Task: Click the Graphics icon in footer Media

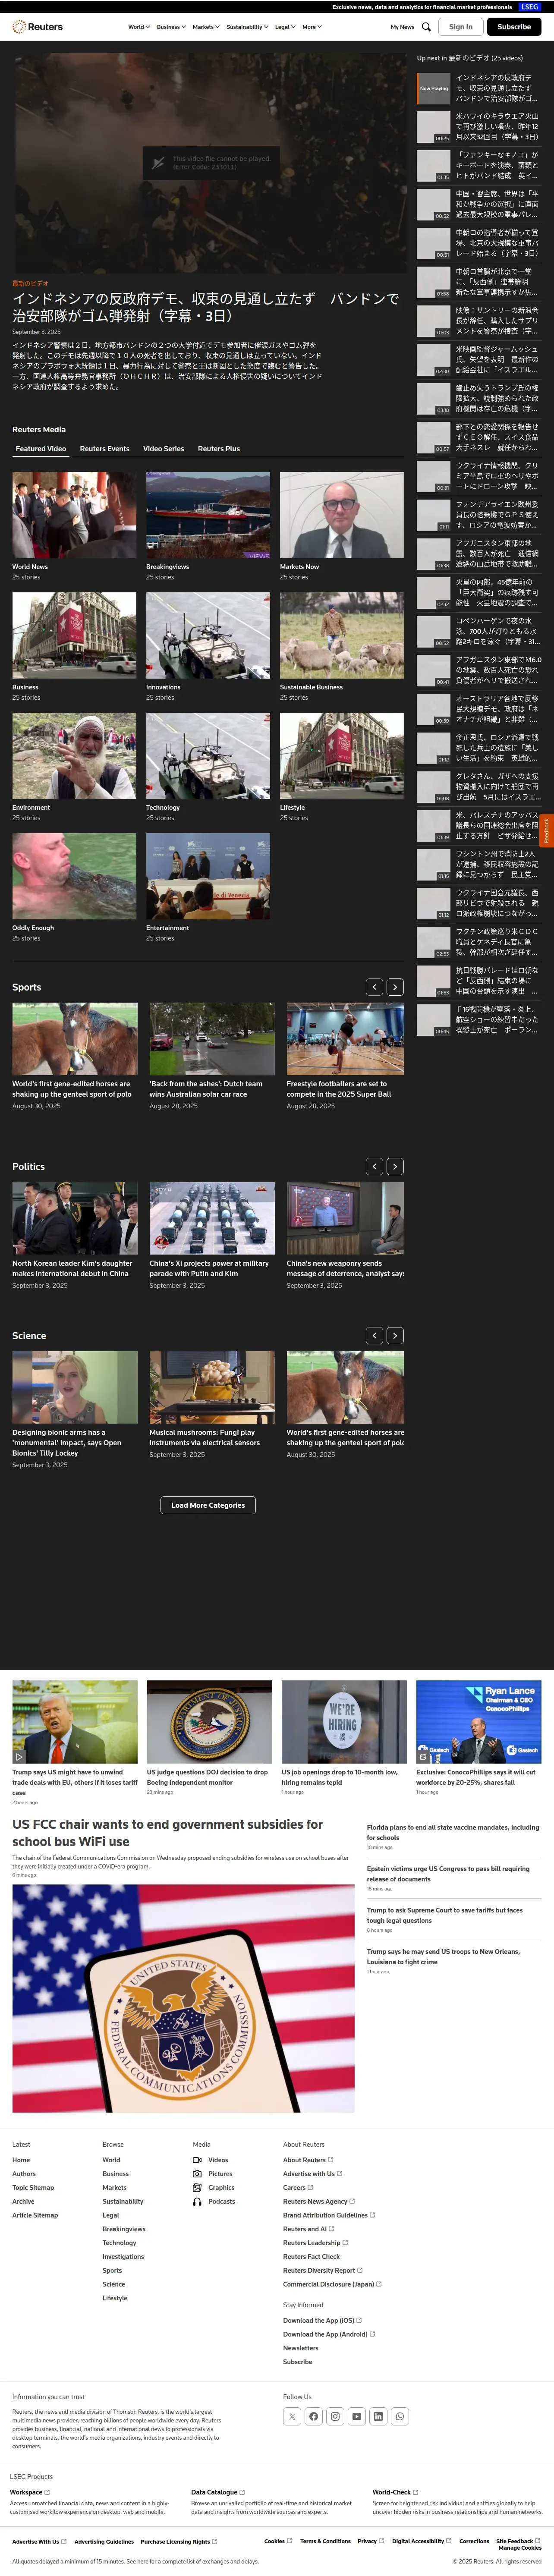Action: tap(197, 2188)
